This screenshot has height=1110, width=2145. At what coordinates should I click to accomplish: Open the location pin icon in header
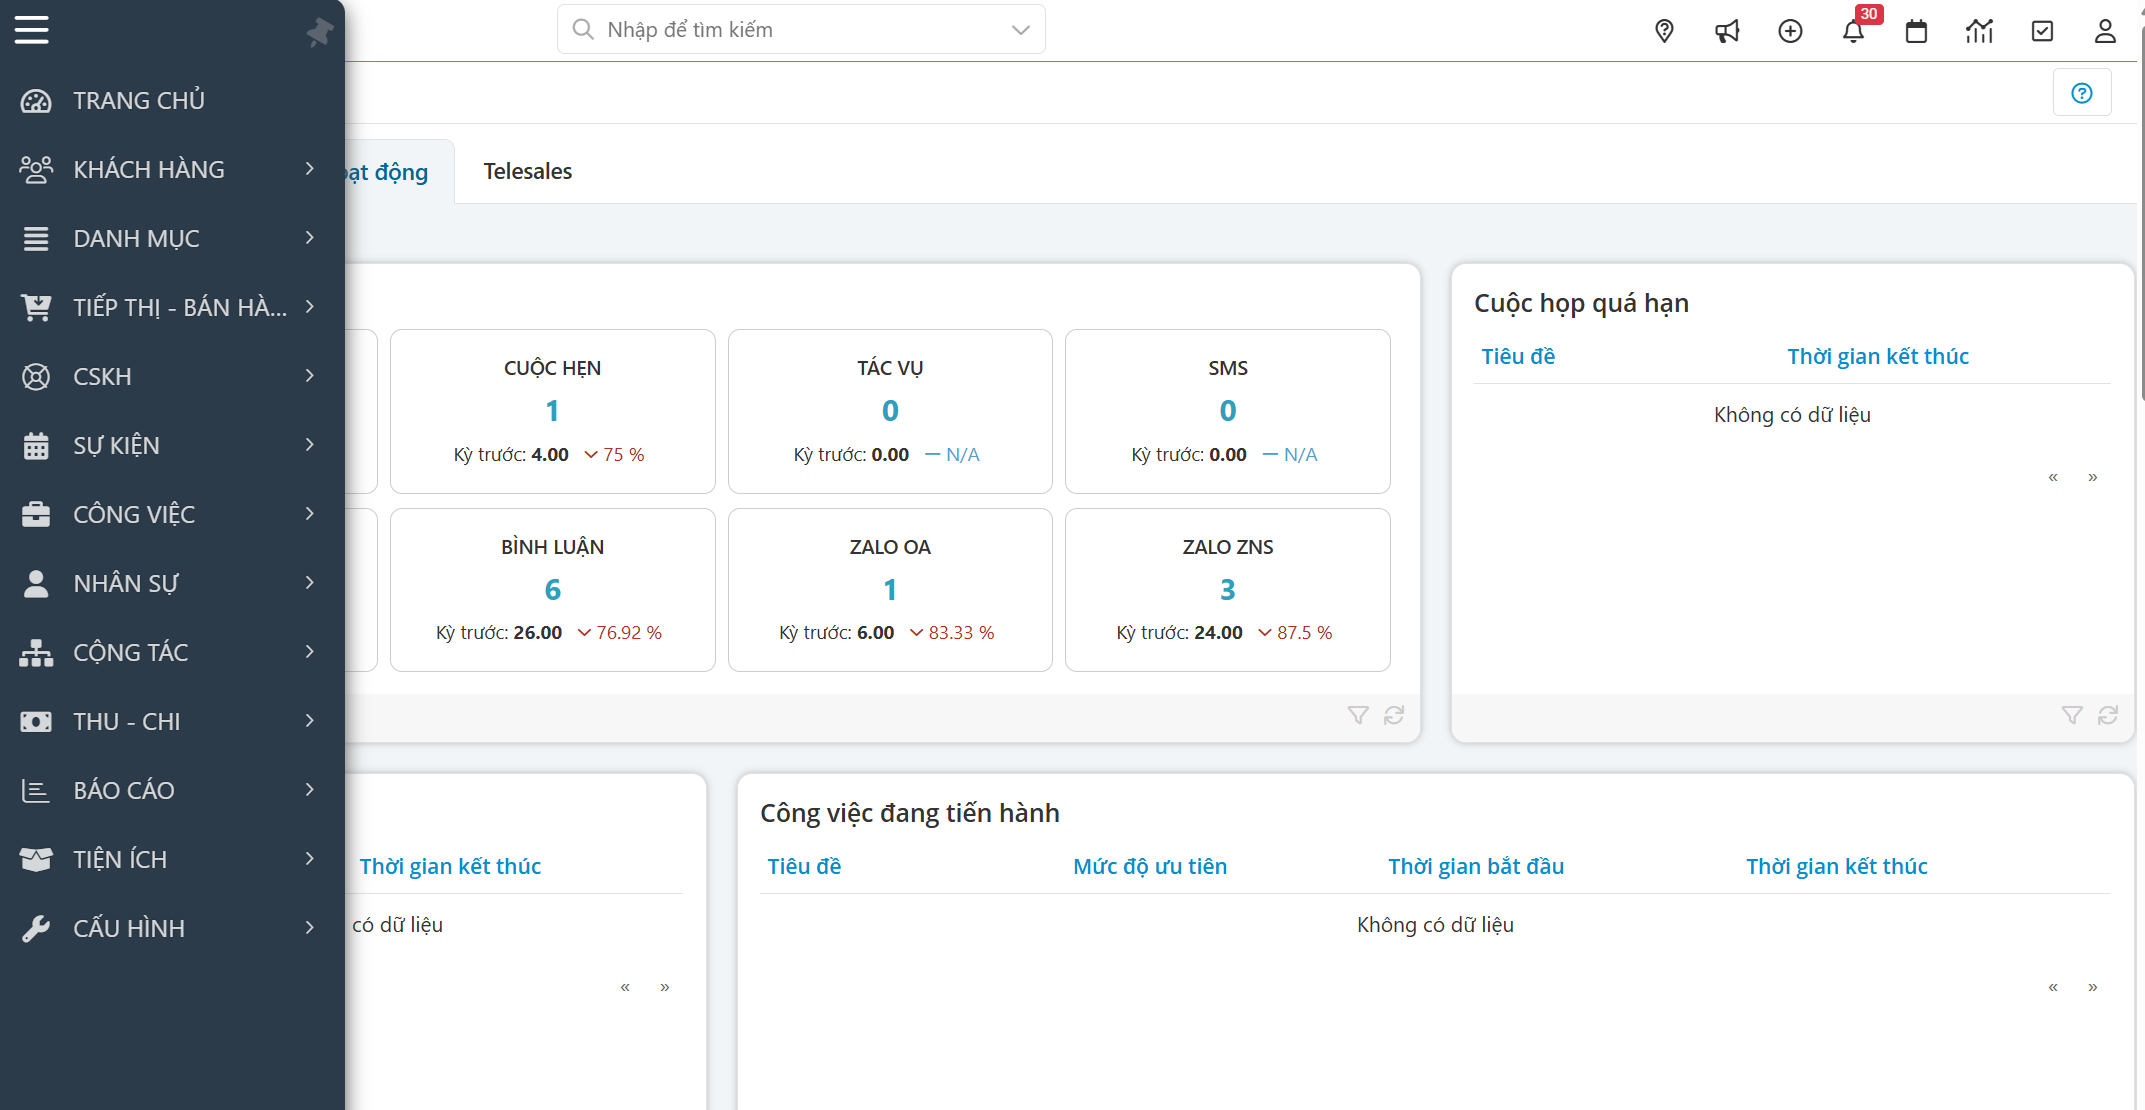tap(1664, 31)
